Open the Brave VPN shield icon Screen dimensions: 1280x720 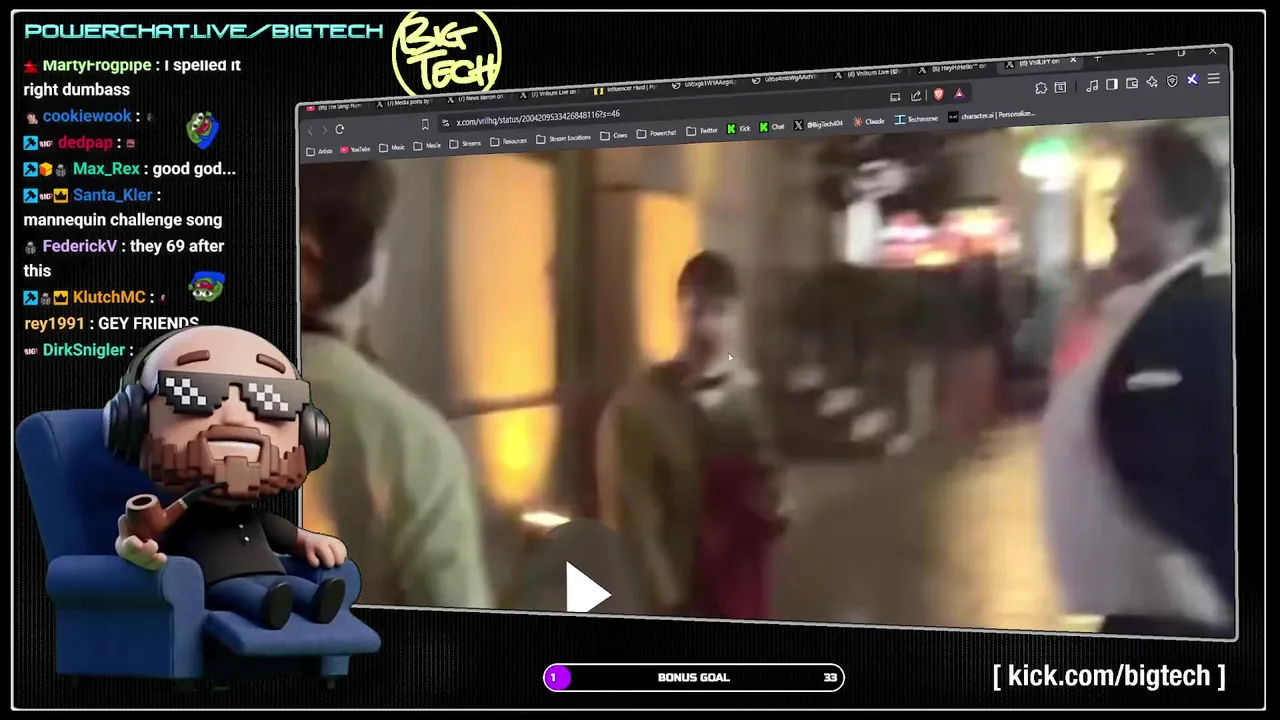click(1172, 81)
